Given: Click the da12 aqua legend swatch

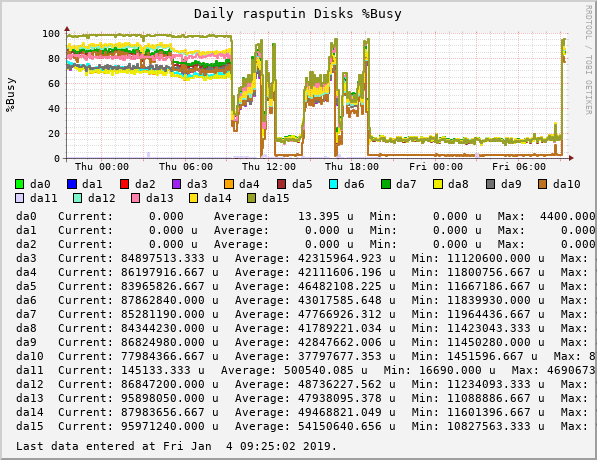Looking at the screenshot, I should click(x=77, y=198).
